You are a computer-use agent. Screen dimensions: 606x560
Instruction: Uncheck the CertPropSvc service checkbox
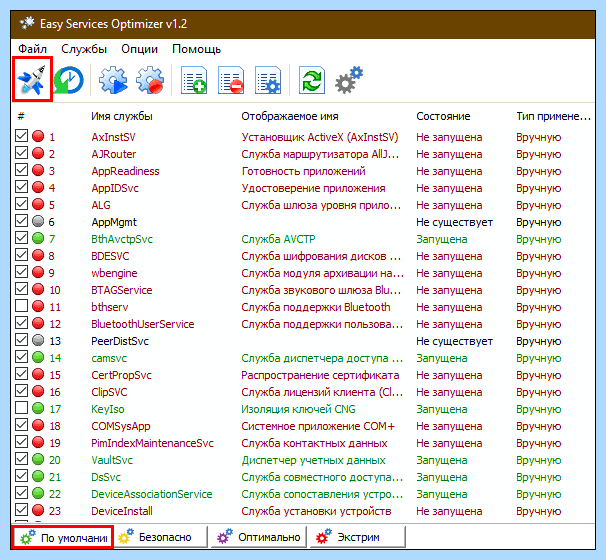[x=22, y=374]
